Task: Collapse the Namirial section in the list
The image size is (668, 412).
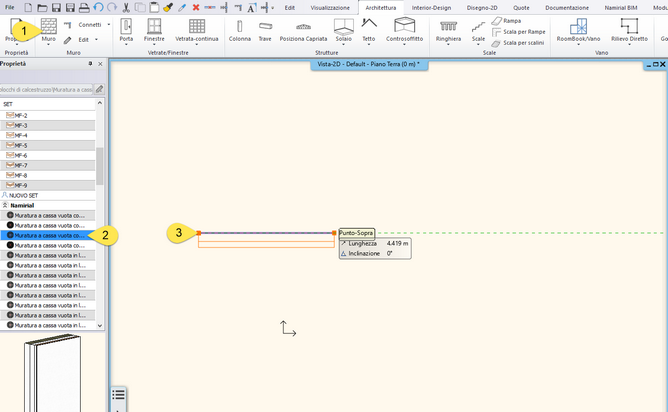Action: [x=5, y=205]
